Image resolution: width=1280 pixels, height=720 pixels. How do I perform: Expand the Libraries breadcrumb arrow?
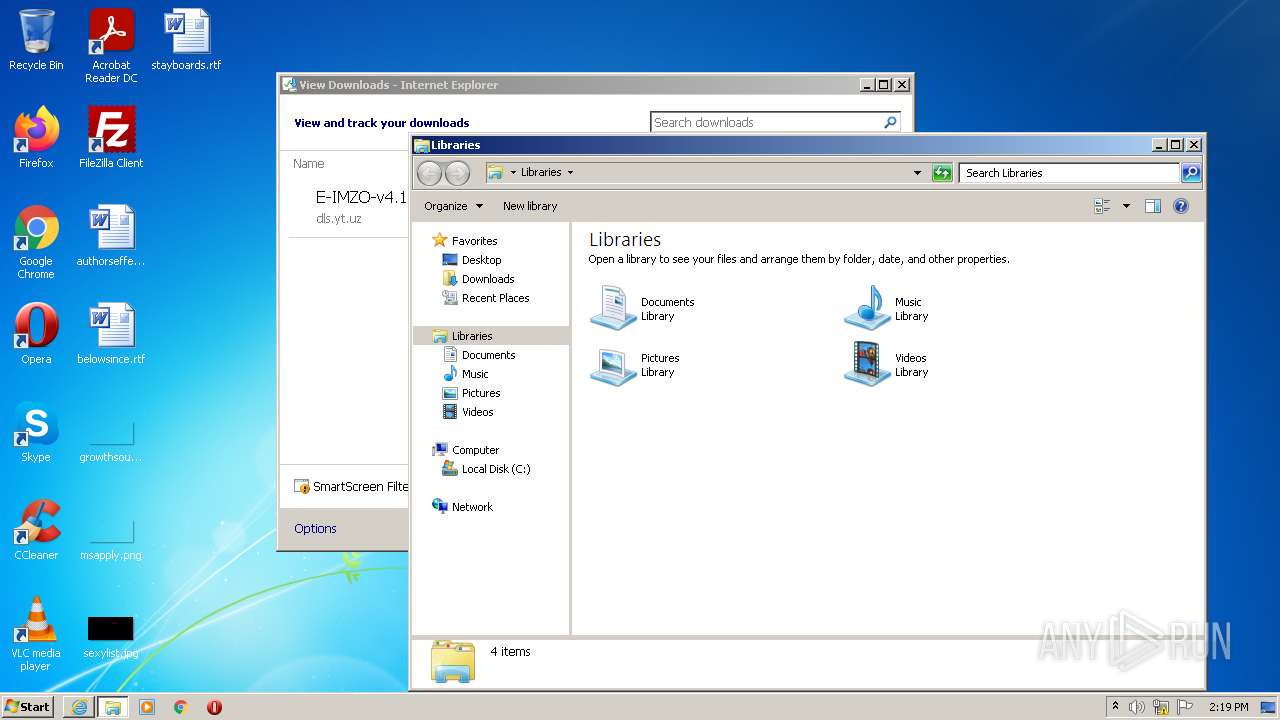click(x=570, y=172)
